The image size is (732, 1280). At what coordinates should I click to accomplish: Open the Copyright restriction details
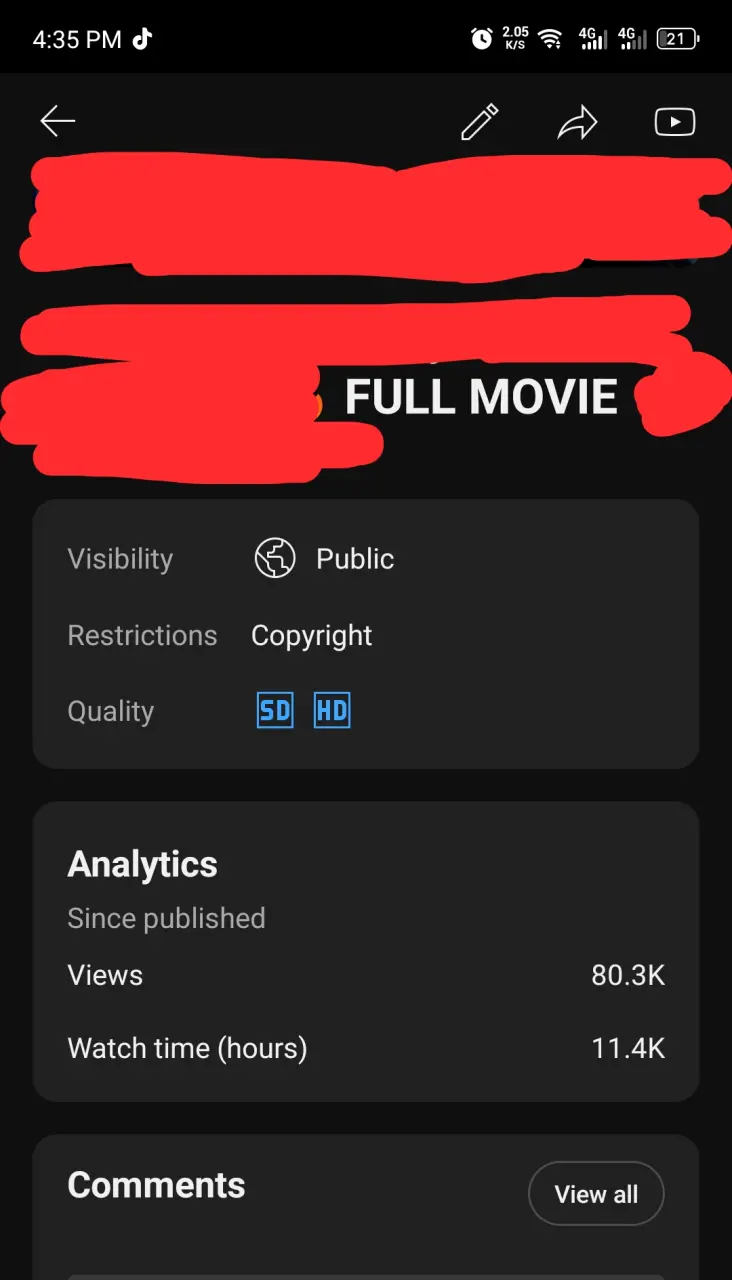(x=311, y=636)
